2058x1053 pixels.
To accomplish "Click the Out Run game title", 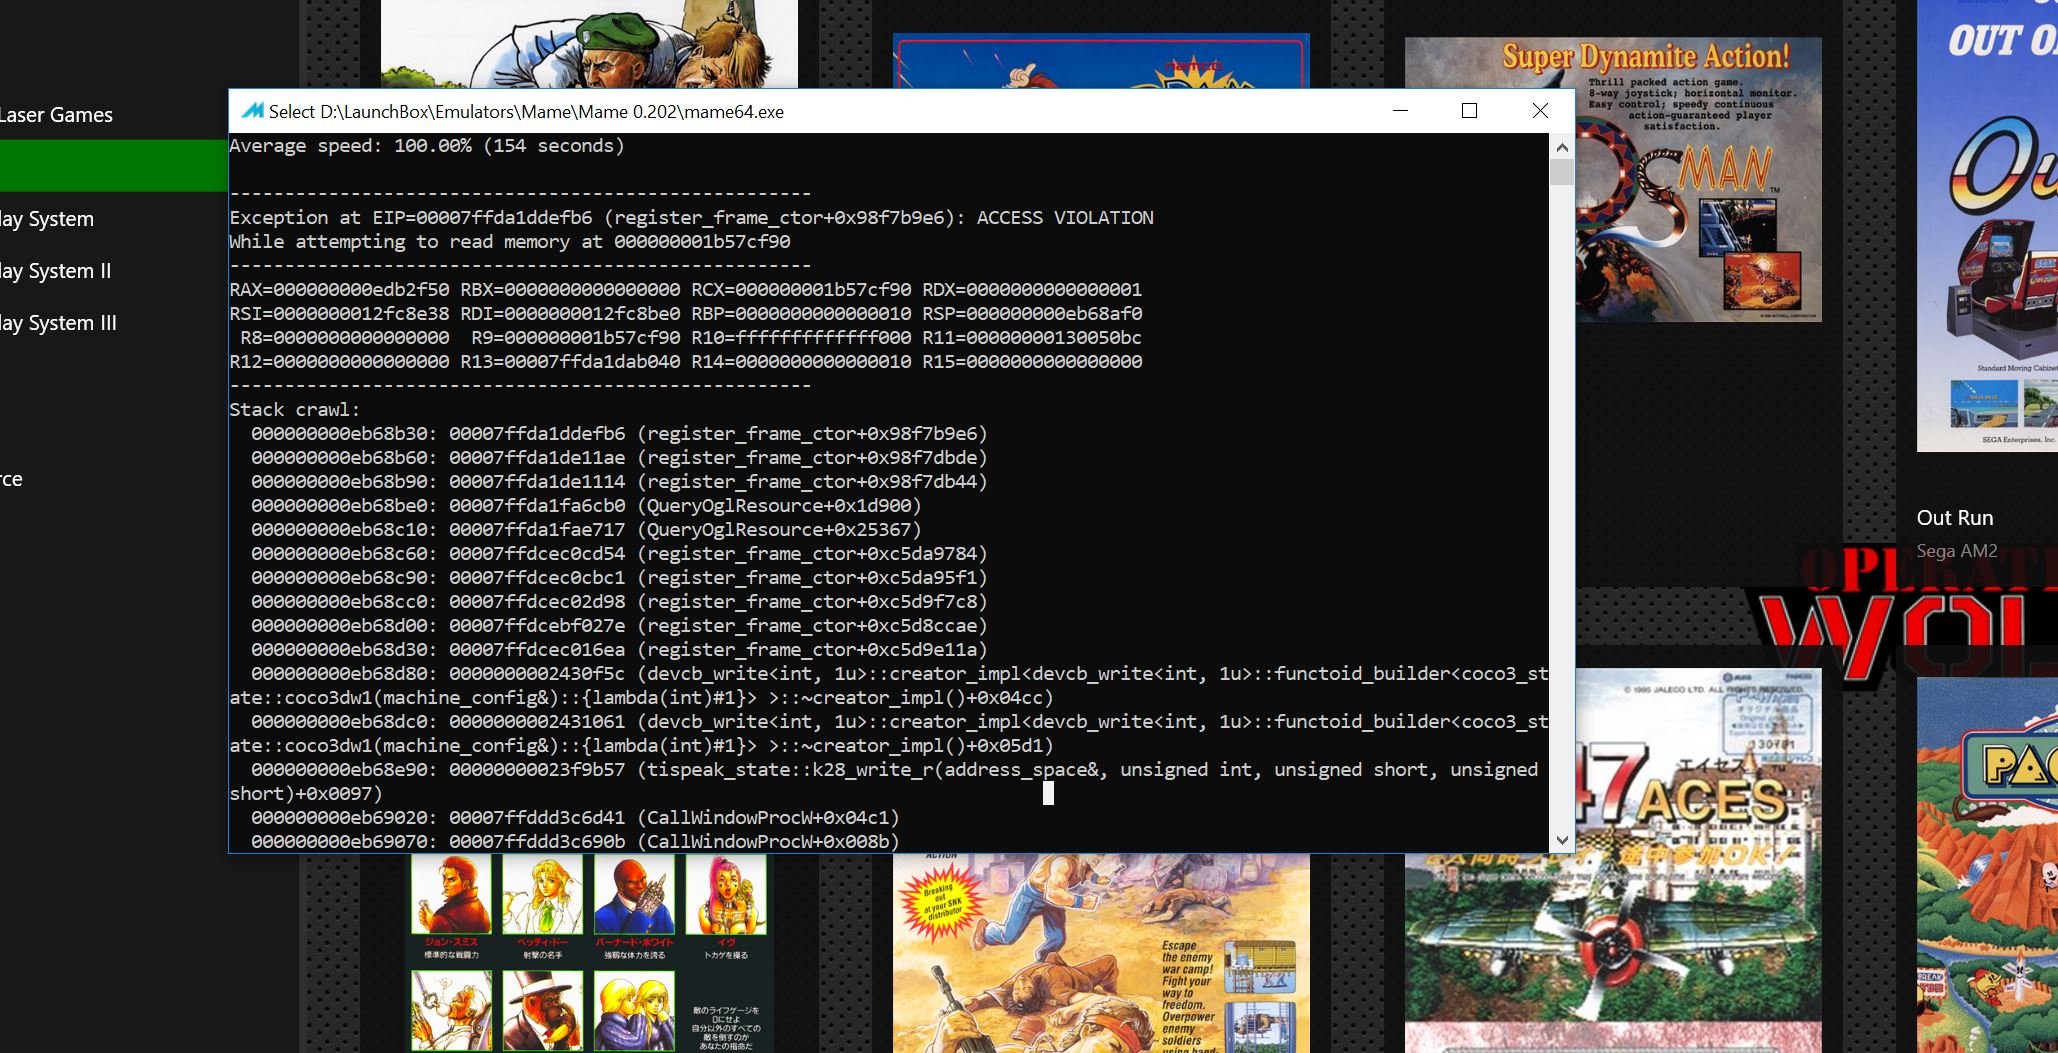I will coord(1955,518).
